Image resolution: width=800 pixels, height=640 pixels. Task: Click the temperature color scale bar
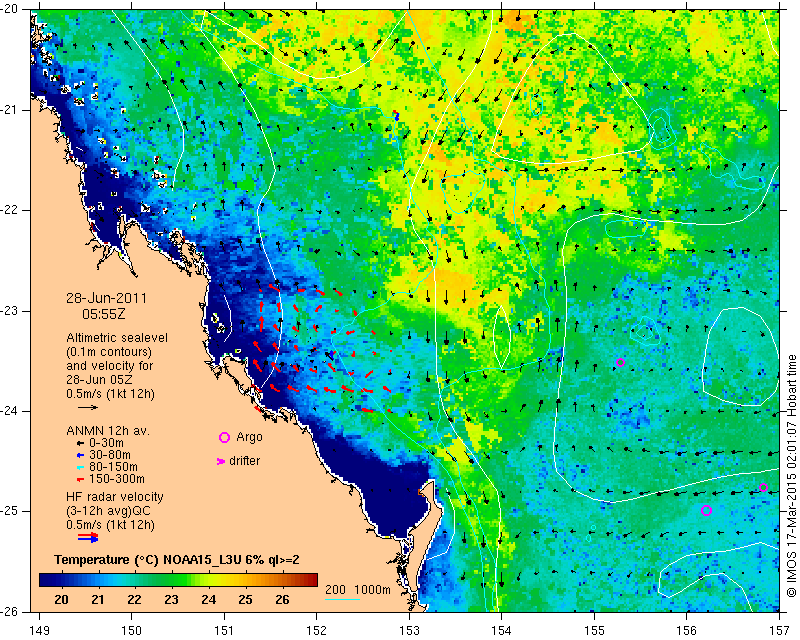pyautogui.click(x=178, y=580)
